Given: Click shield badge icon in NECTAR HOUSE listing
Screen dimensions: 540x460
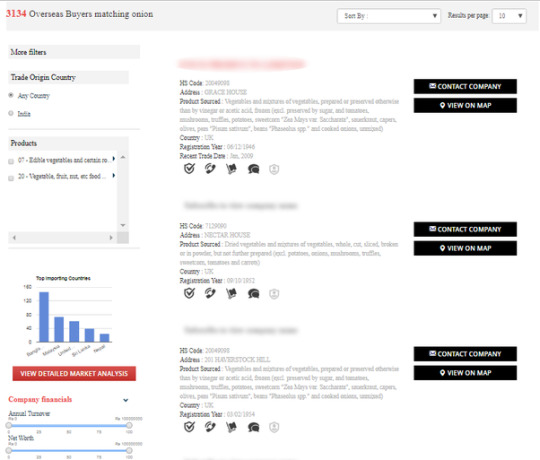Looking at the screenshot, I should coord(274,294).
